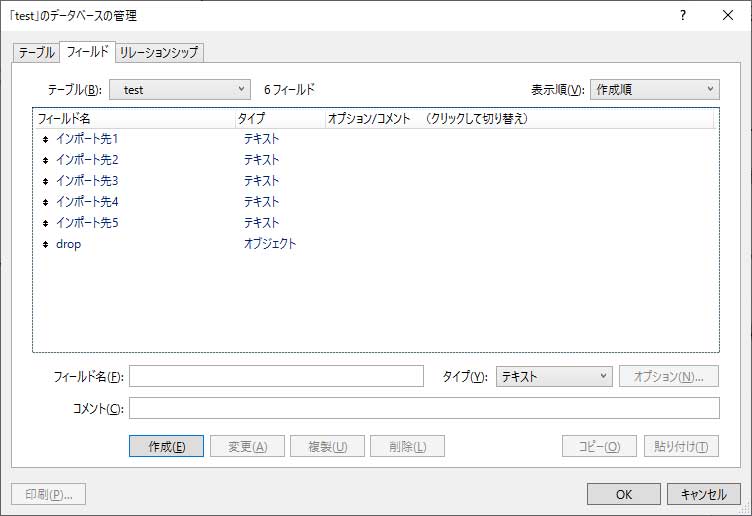Click reorder handle beside インポート先1
The width and height of the screenshot is (752, 516).
click(45, 140)
